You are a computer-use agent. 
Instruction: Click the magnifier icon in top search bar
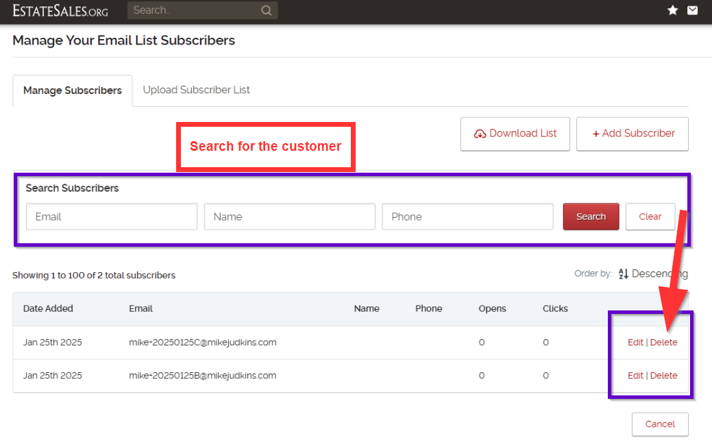[267, 10]
